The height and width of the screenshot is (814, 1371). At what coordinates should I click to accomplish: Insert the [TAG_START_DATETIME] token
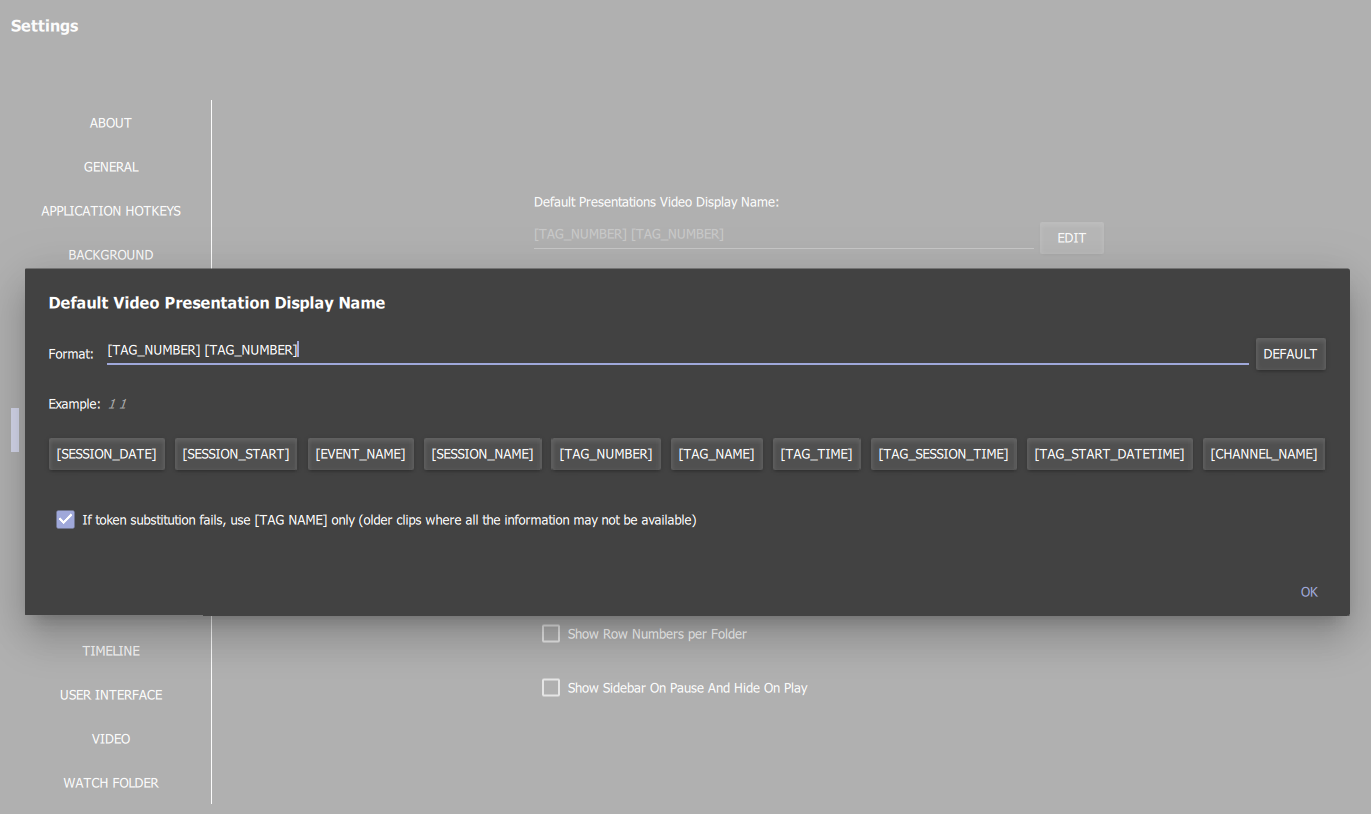click(1109, 453)
